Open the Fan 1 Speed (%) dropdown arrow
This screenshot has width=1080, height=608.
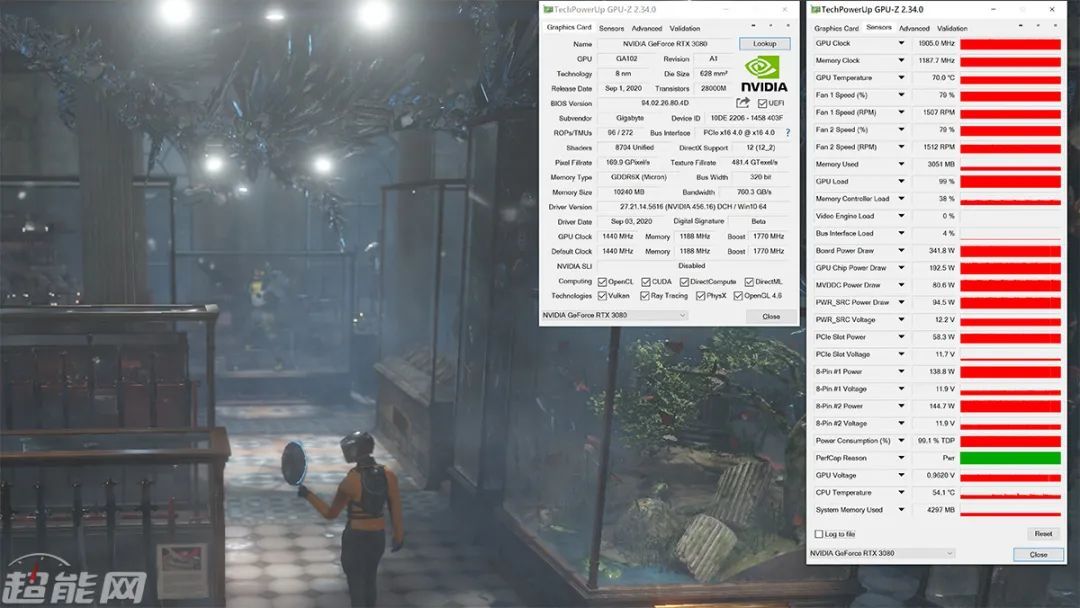coord(901,95)
